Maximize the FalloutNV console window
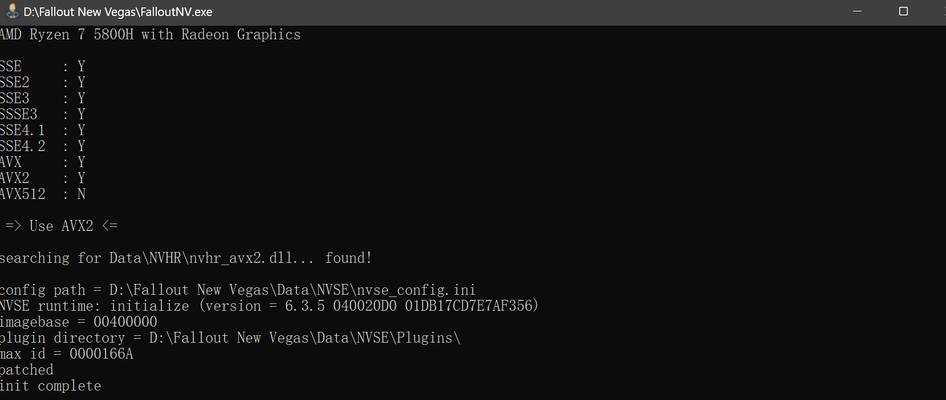Viewport: 946px width, 400px height. pos(903,11)
